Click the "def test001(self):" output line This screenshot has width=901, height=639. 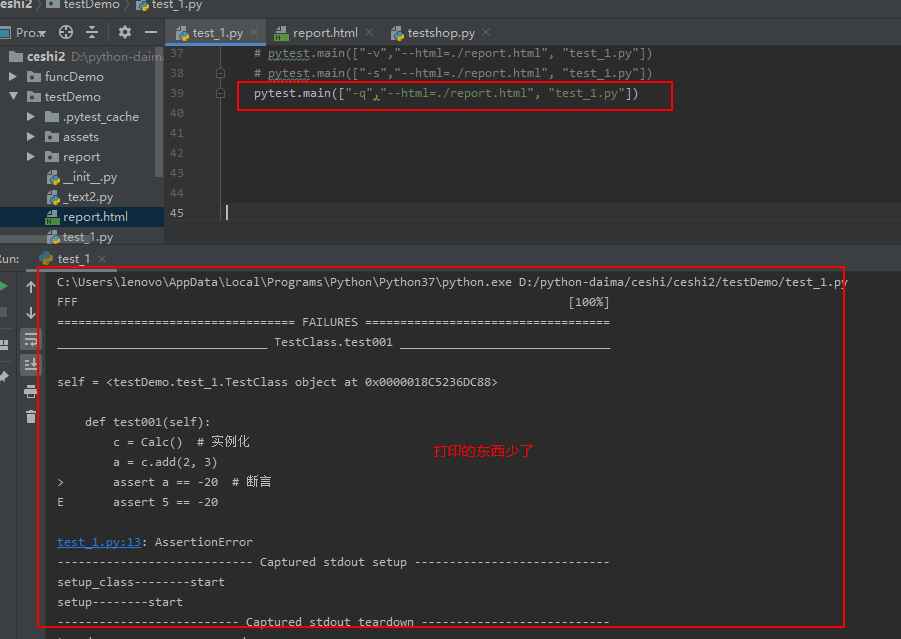click(148, 422)
